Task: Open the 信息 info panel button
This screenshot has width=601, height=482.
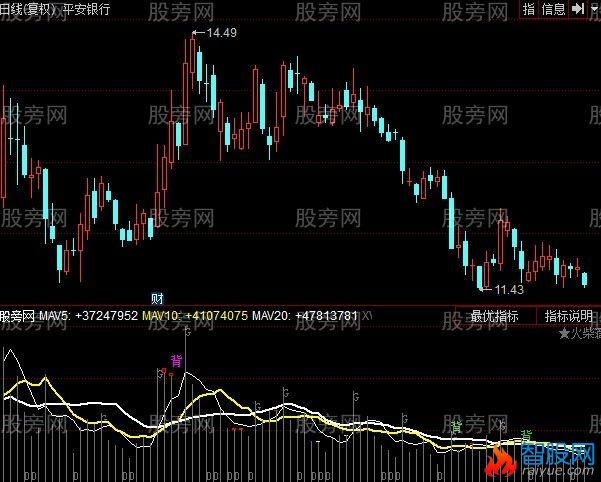Action: (x=553, y=8)
